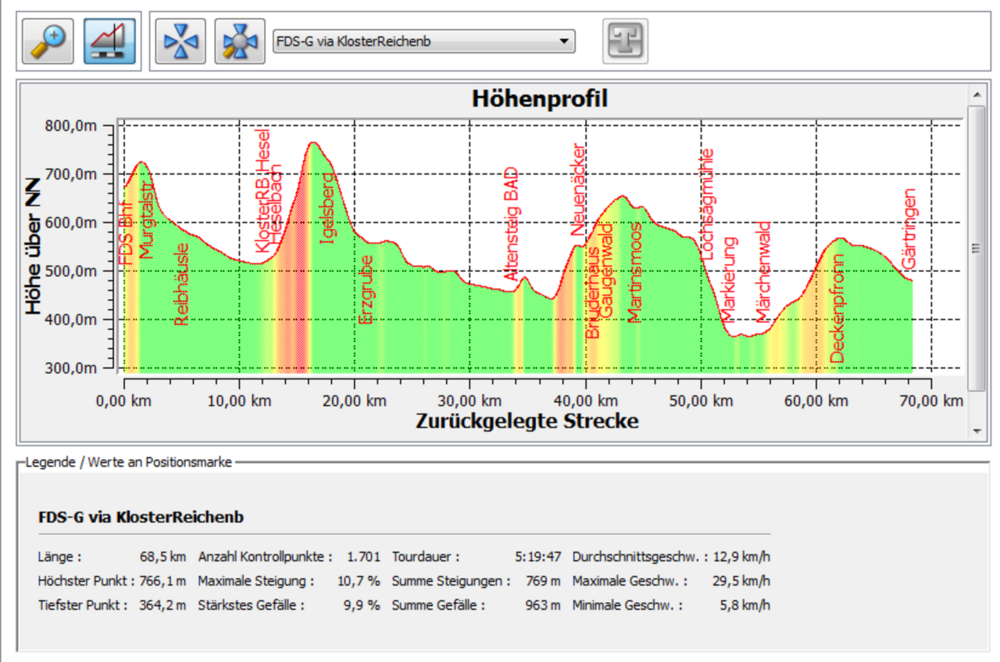Click the legend heading FDS-G via KlosterReichenb

141,517
